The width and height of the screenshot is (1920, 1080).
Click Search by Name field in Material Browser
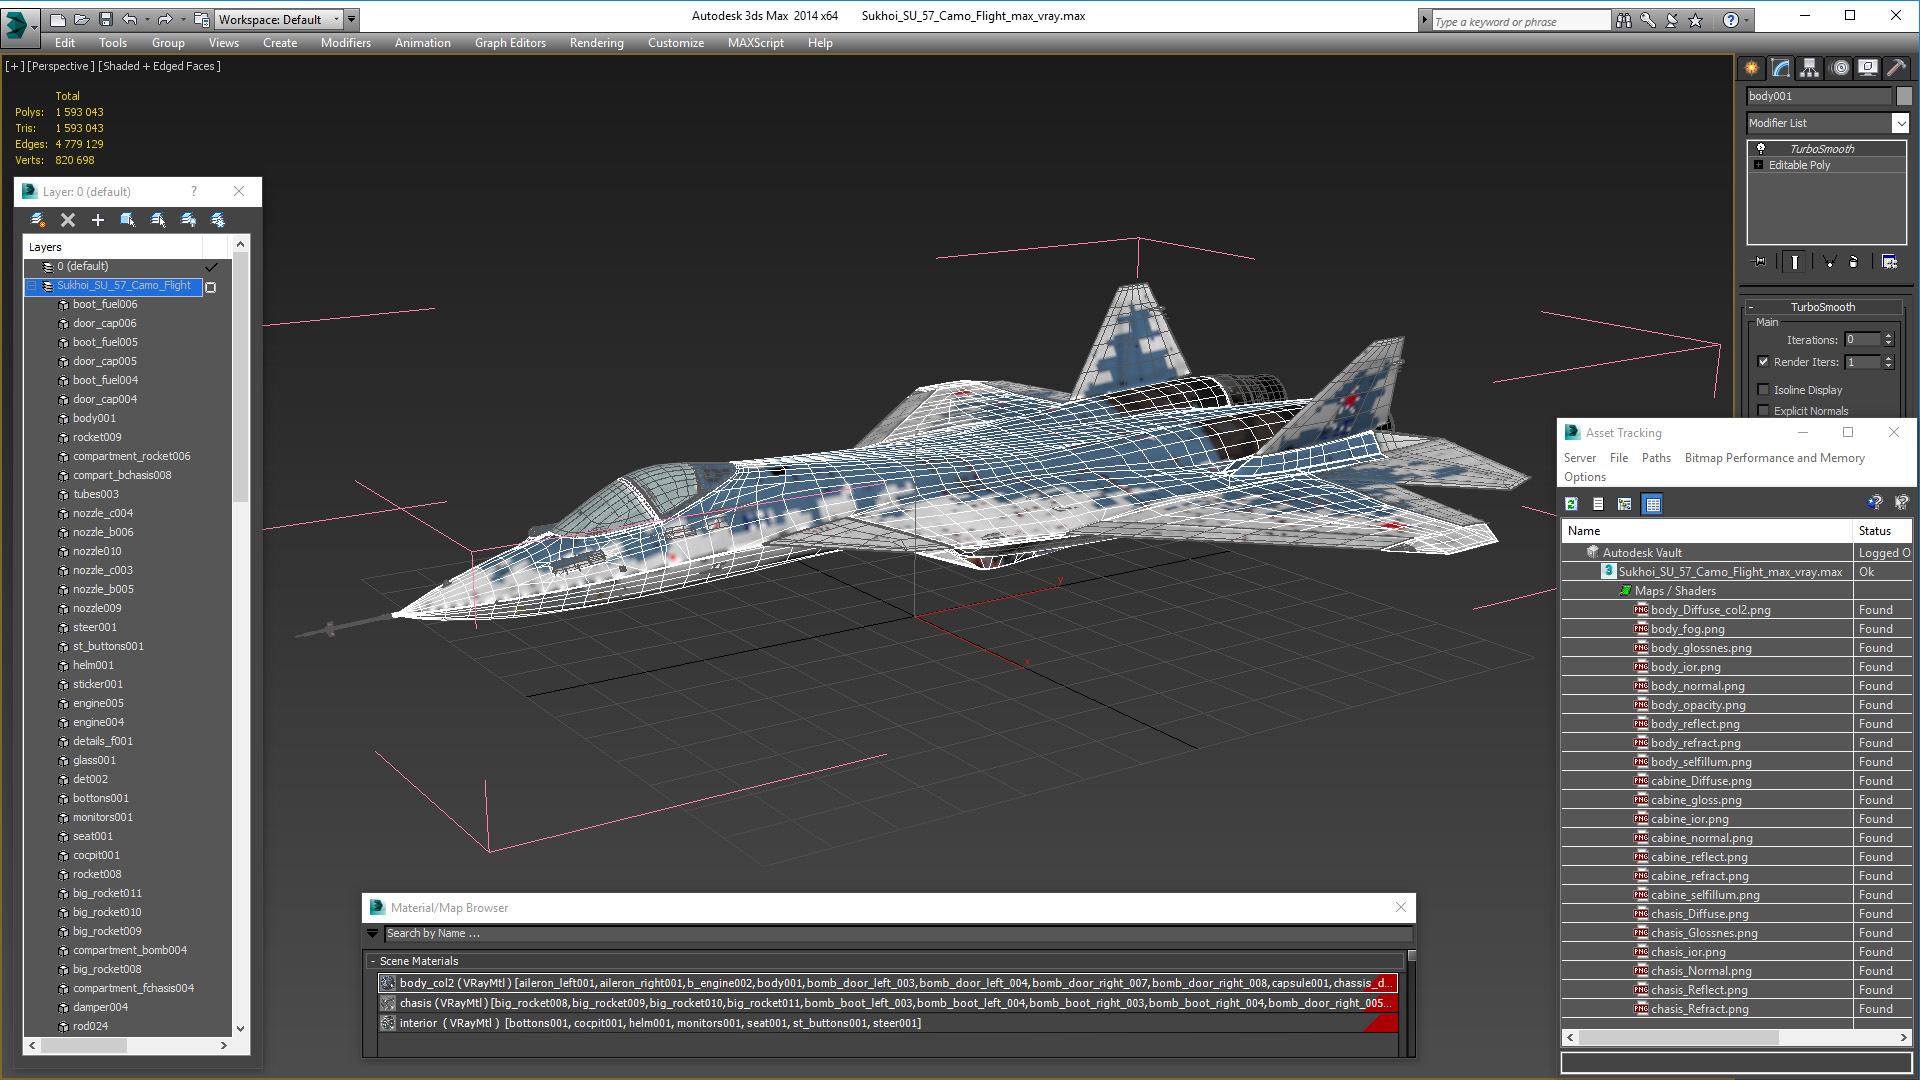[898, 933]
